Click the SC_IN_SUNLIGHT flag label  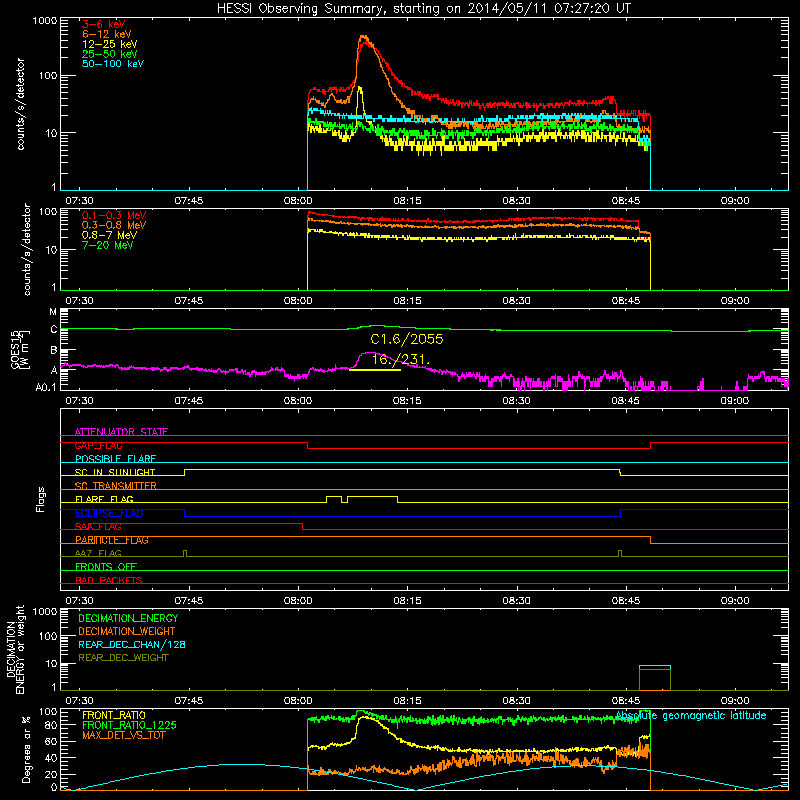click(115, 472)
